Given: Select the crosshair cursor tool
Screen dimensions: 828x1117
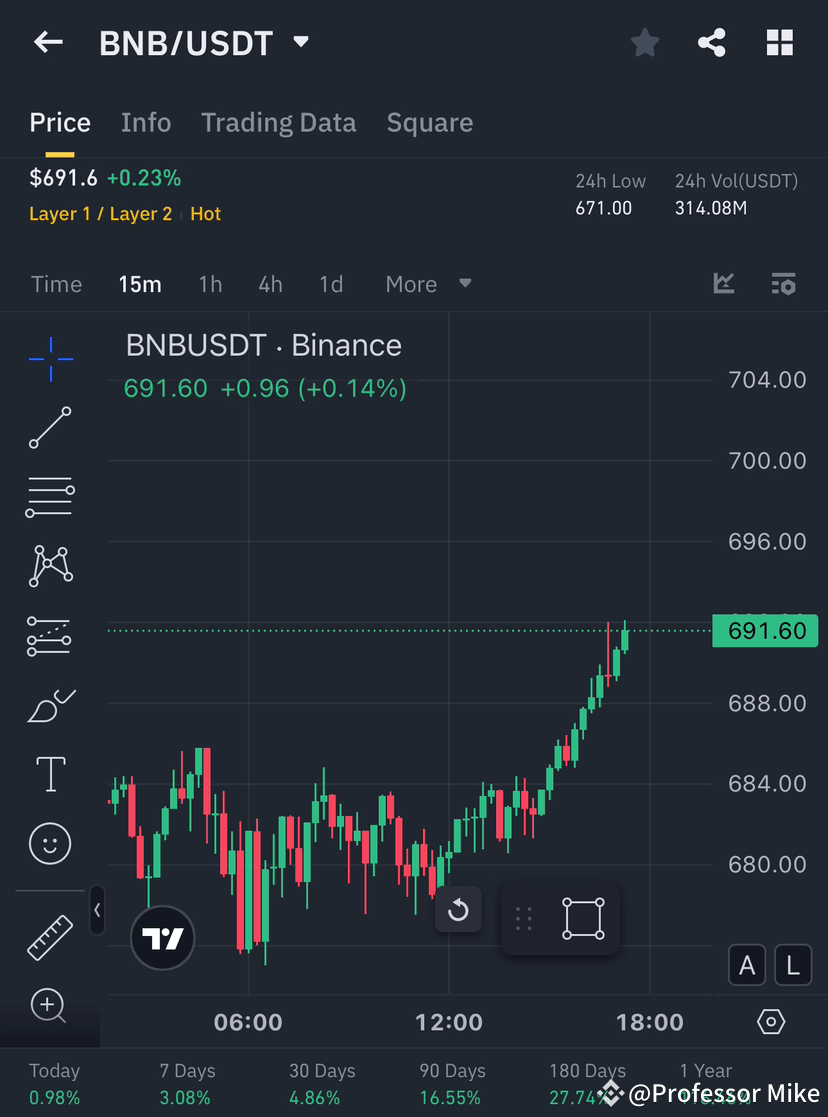Looking at the screenshot, I should point(50,359).
